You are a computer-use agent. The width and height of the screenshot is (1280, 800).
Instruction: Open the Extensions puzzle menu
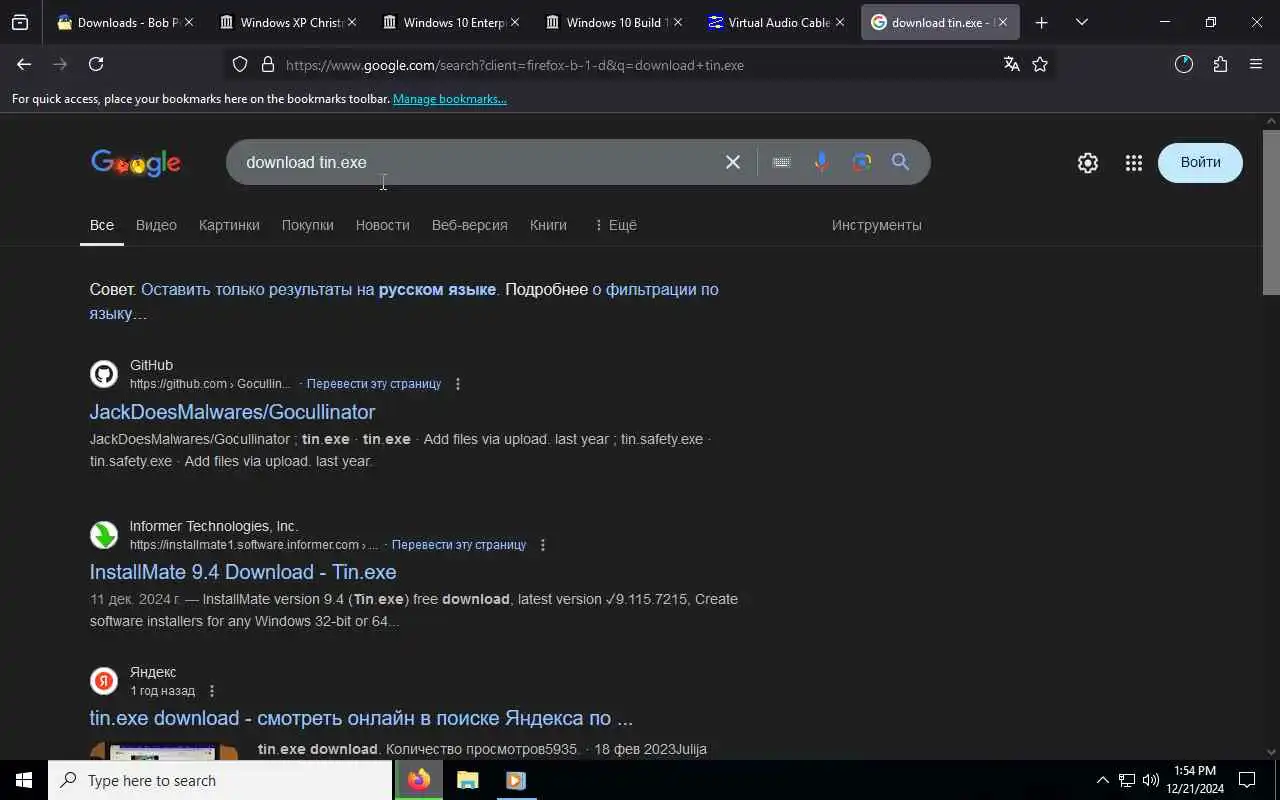point(1220,65)
